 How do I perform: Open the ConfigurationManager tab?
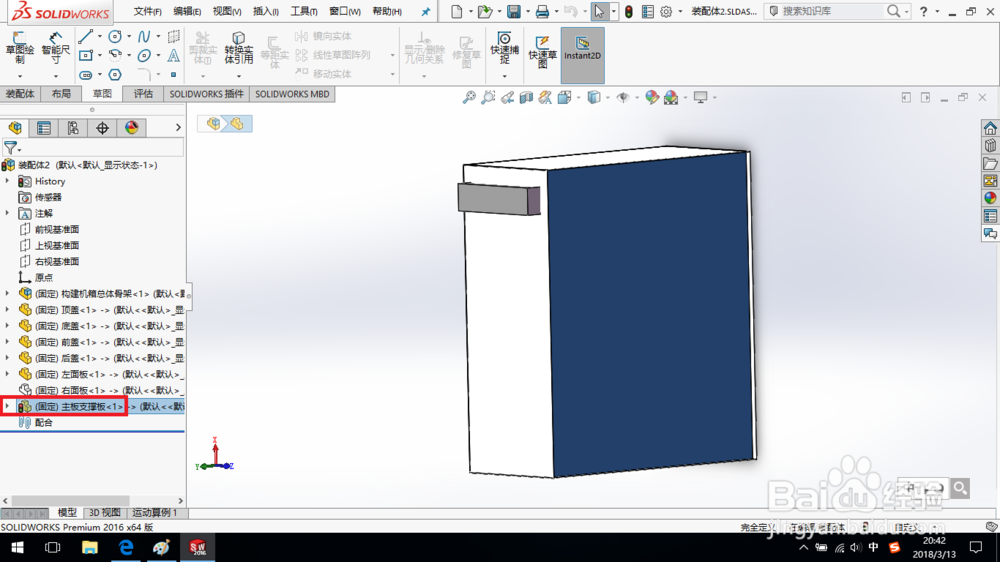tap(73, 128)
